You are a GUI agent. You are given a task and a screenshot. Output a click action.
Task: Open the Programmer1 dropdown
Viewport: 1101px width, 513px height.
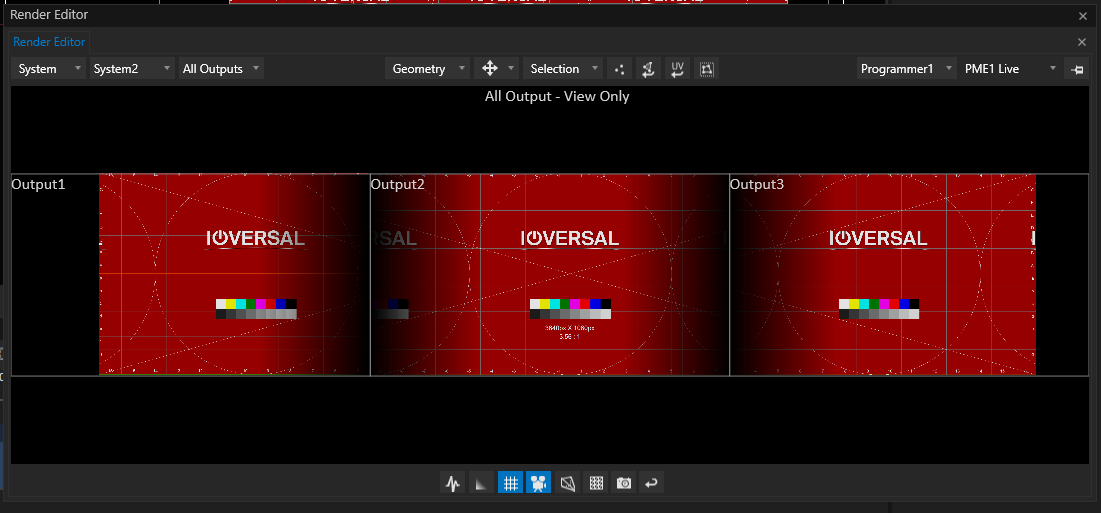(x=906, y=69)
